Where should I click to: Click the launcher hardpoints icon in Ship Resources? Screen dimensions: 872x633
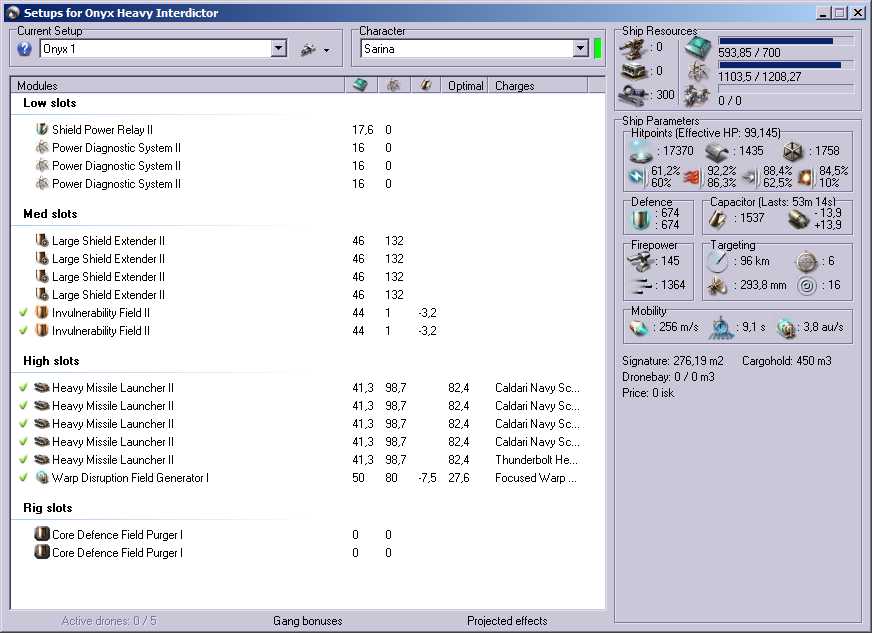tap(633, 71)
